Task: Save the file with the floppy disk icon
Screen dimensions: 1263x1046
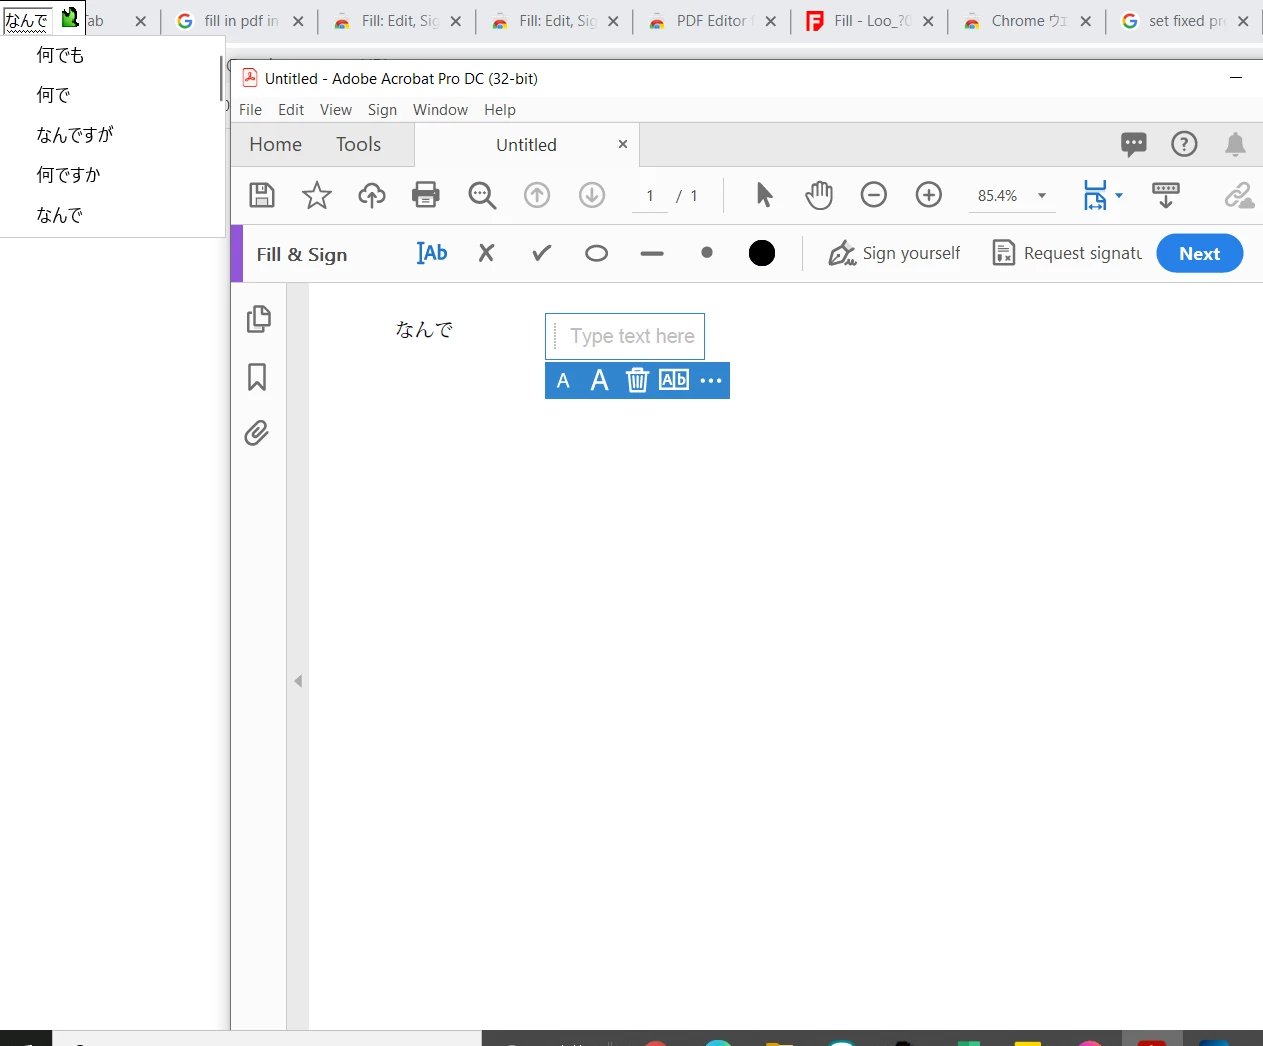Action: coord(262,195)
